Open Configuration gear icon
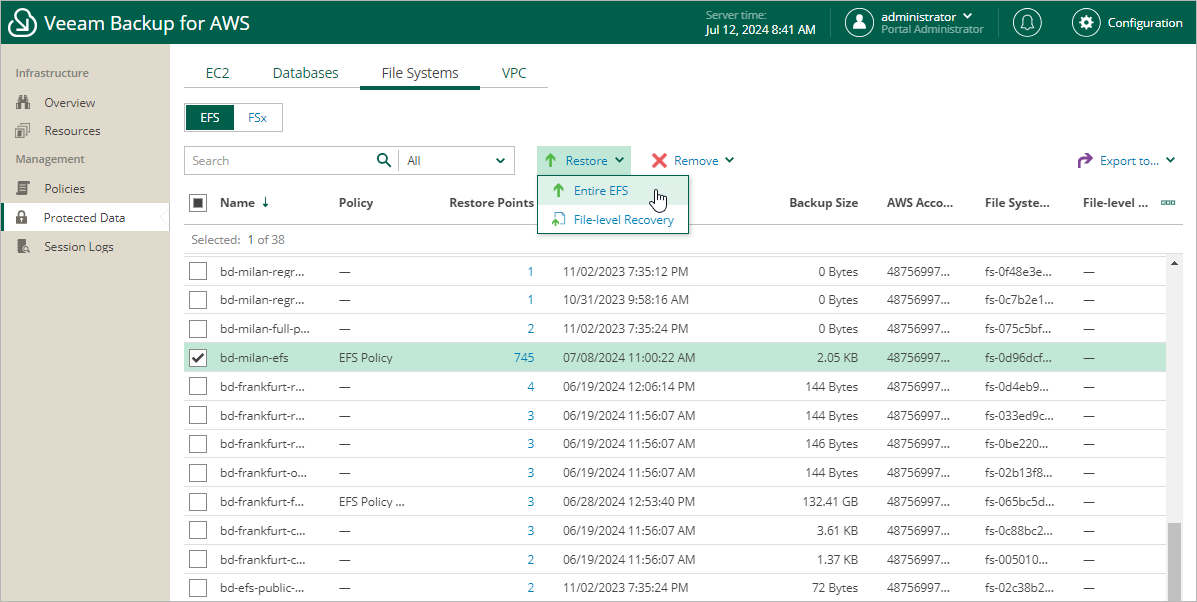This screenshot has height=602, width=1197. [x=1086, y=23]
